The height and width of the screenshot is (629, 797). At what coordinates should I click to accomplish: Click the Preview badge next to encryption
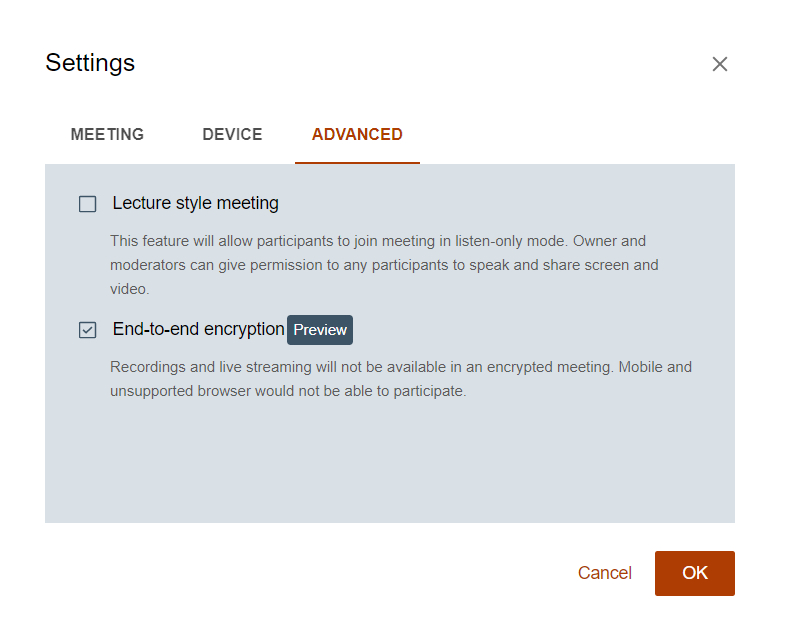[320, 330]
